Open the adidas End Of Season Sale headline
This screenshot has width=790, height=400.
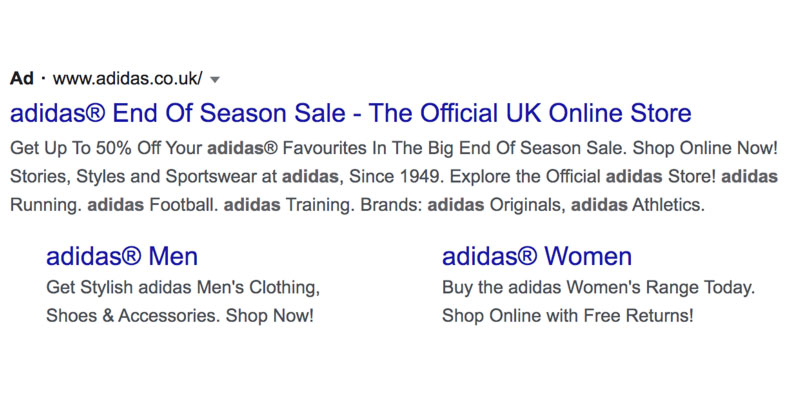point(350,111)
